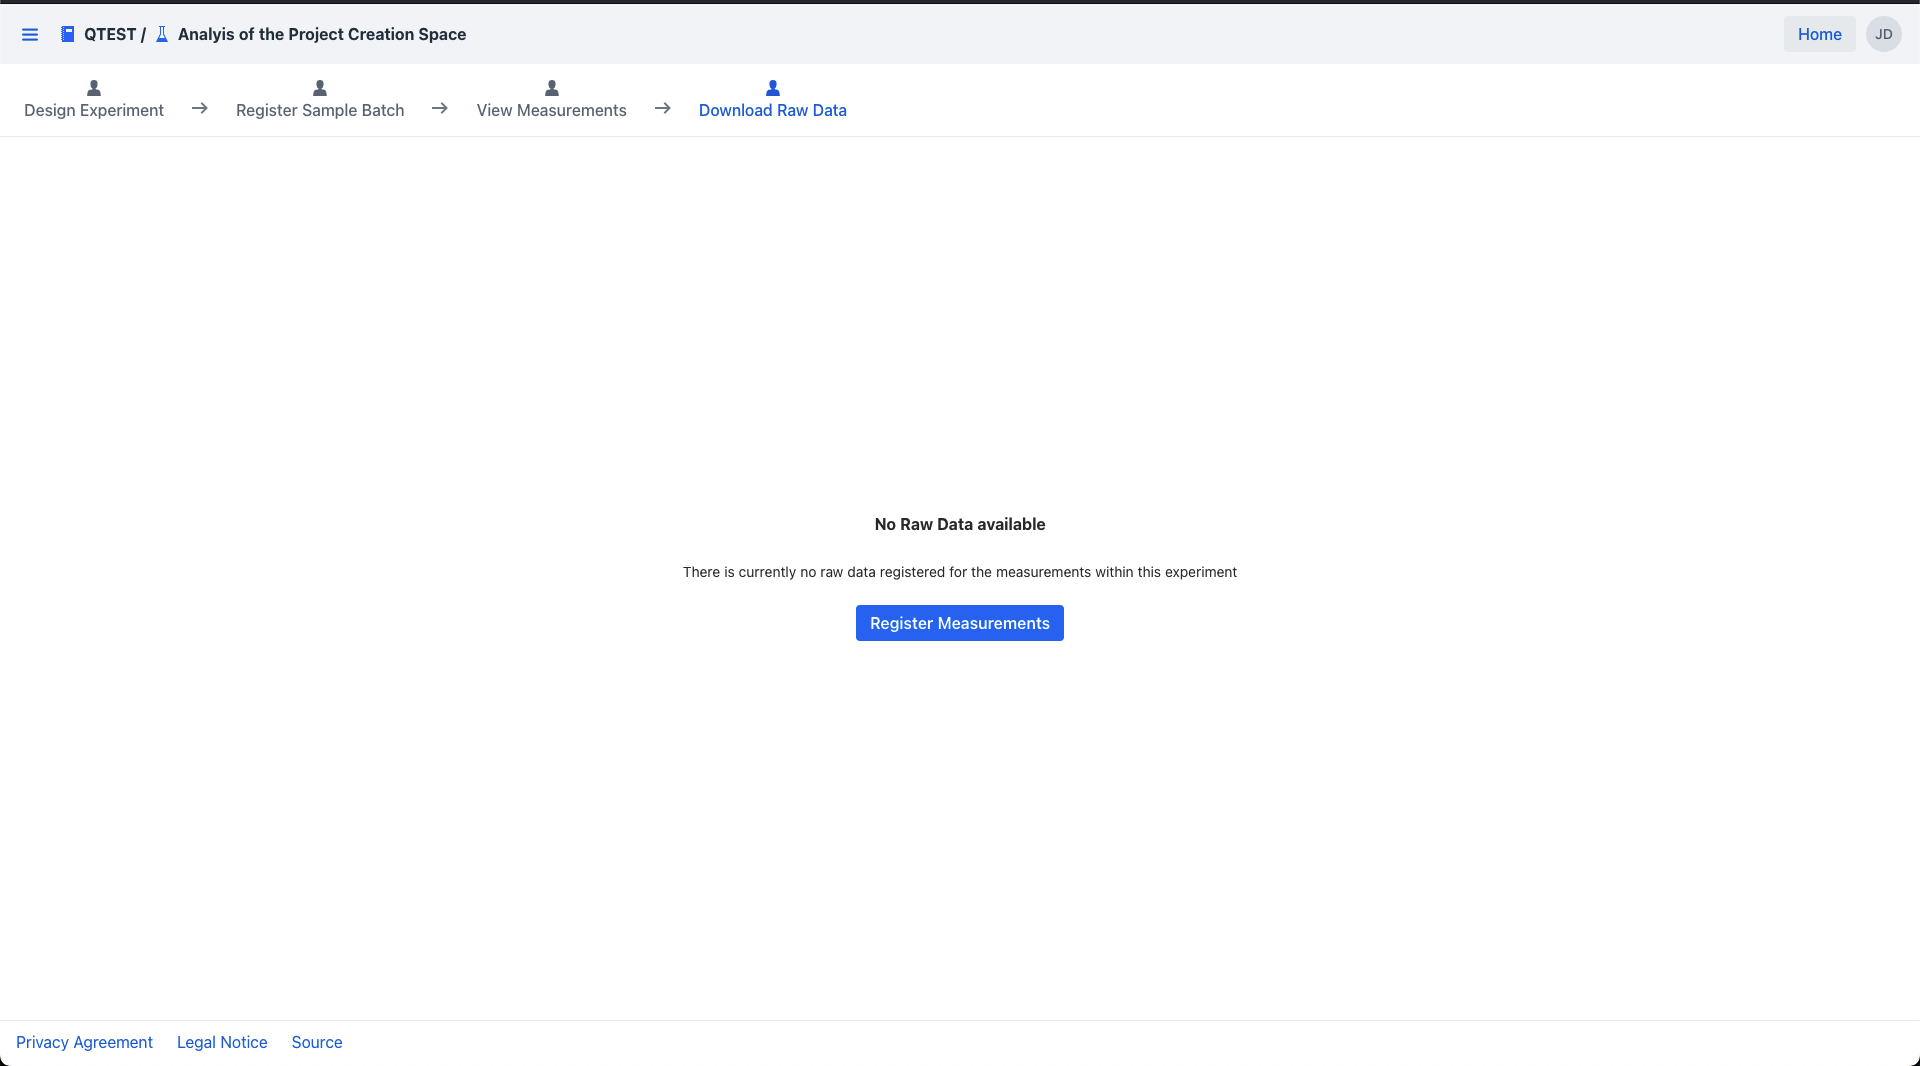Open the hamburger navigation menu
Viewport: 1920px width, 1066px height.
tap(30, 35)
